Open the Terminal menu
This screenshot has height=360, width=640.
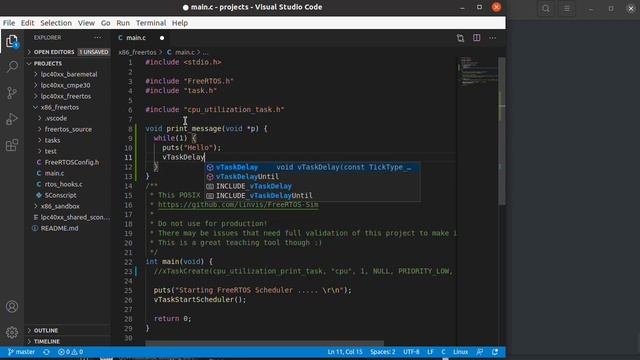151,23
